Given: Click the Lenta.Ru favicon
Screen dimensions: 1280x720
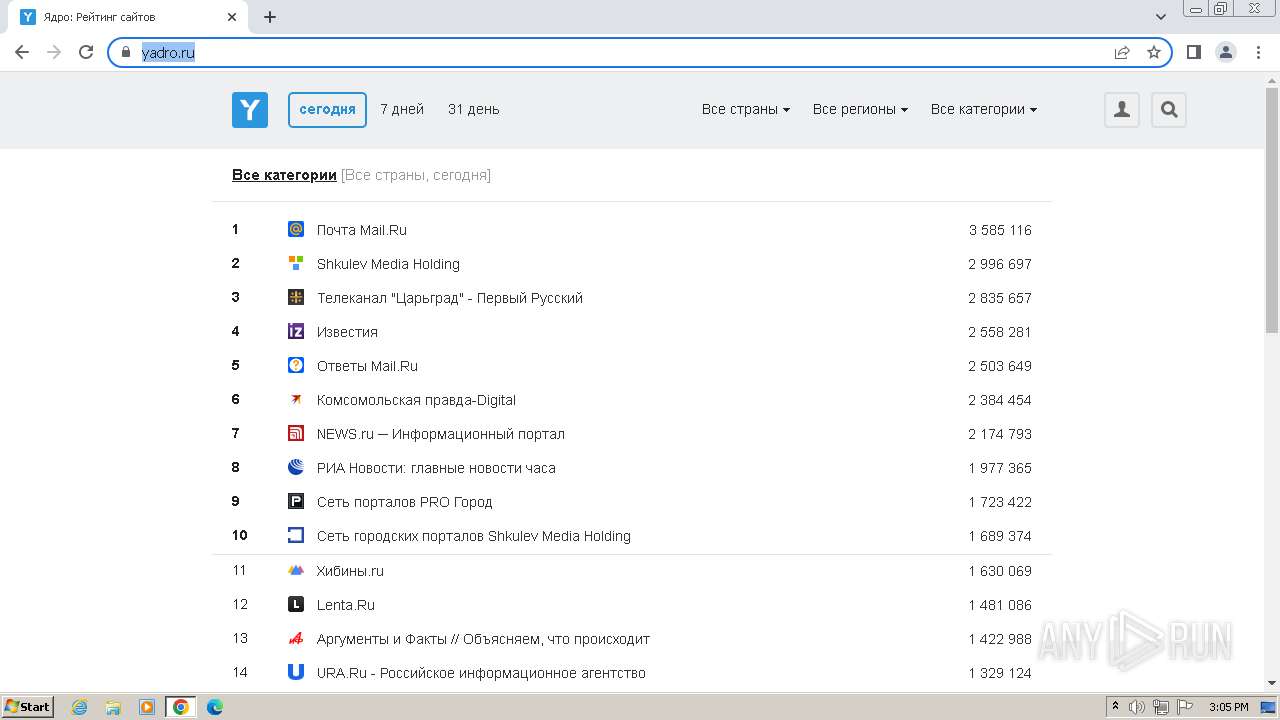Looking at the screenshot, I should (x=296, y=604).
